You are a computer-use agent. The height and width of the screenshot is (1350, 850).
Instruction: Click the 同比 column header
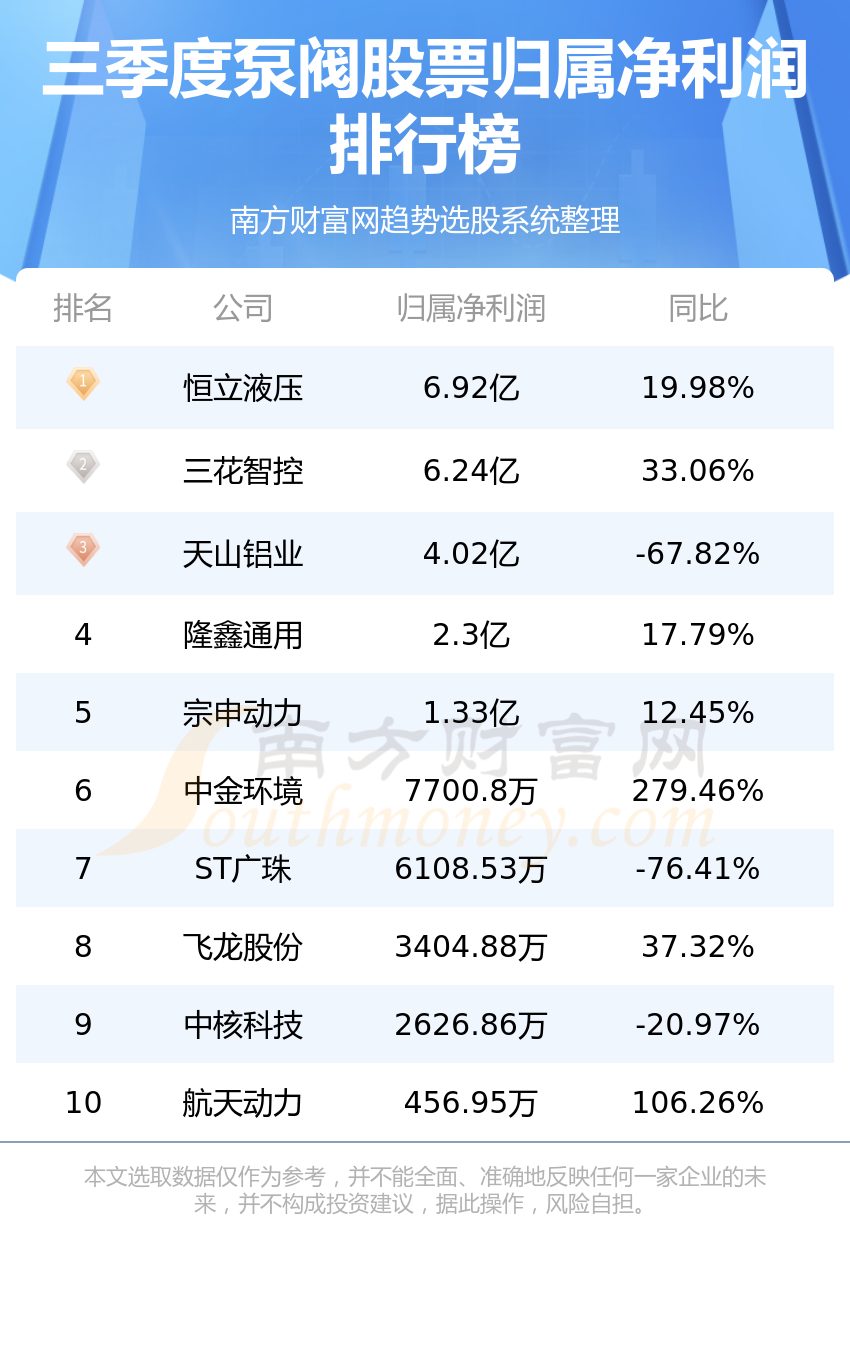(x=698, y=308)
